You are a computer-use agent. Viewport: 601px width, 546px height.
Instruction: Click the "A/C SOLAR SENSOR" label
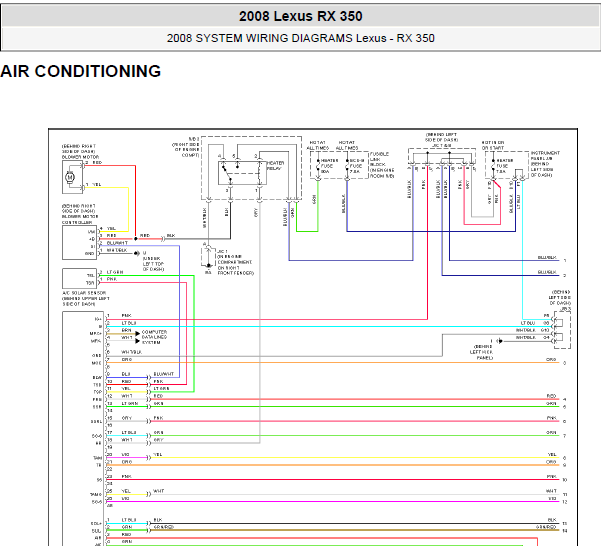point(84,293)
